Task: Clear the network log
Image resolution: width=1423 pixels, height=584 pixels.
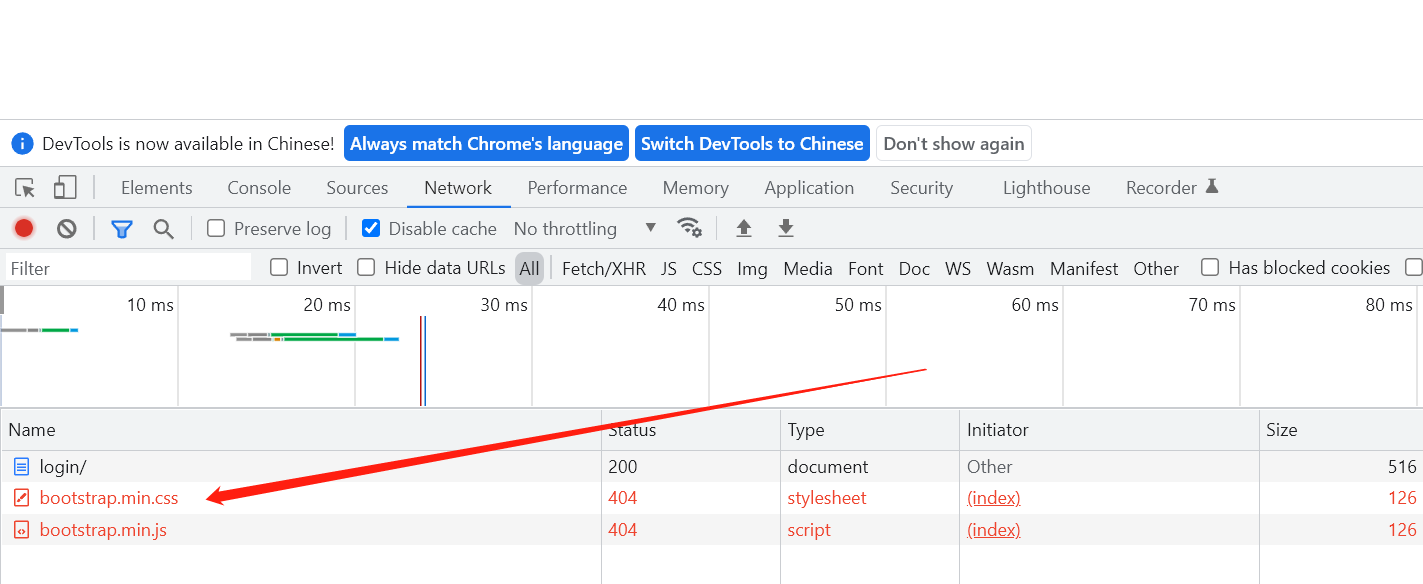Action: point(67,229)
